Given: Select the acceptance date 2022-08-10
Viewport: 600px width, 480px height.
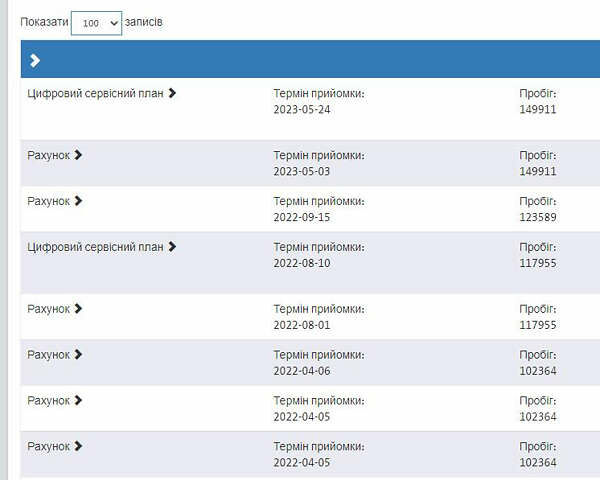Looking at the screenshot, I should [x=301, y=264].
